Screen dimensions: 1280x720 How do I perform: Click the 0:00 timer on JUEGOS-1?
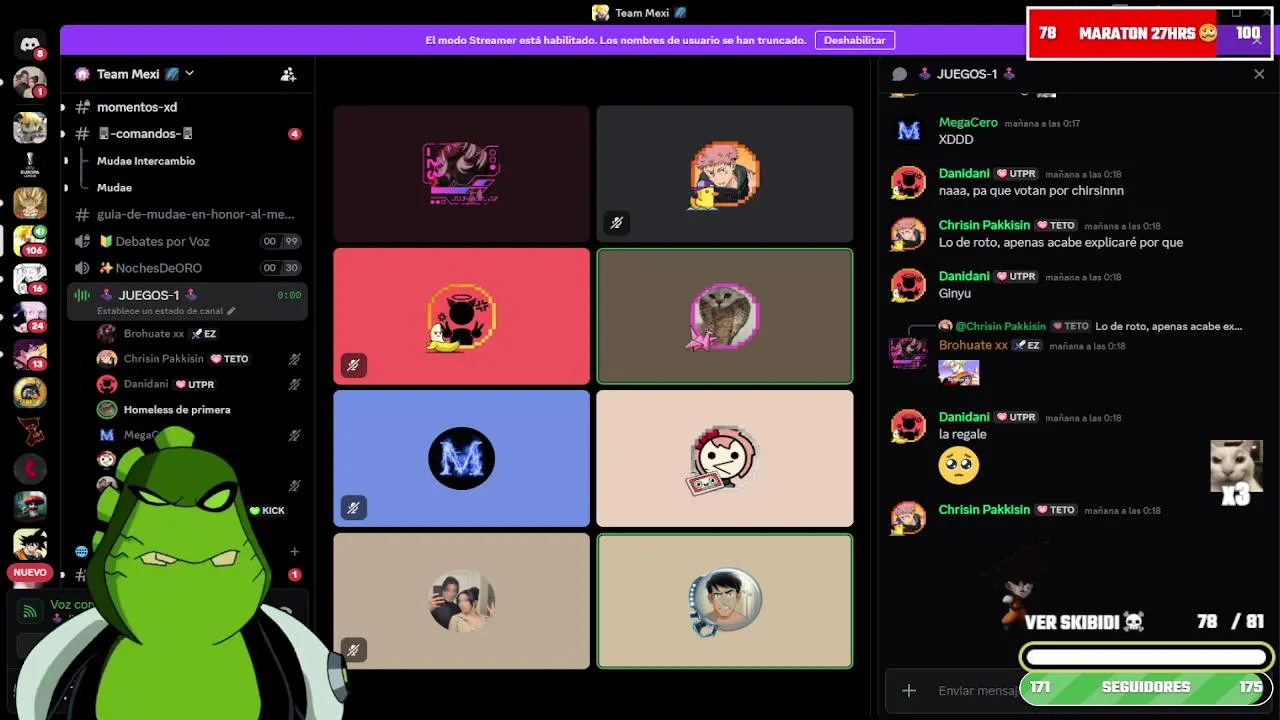(289, 295)
